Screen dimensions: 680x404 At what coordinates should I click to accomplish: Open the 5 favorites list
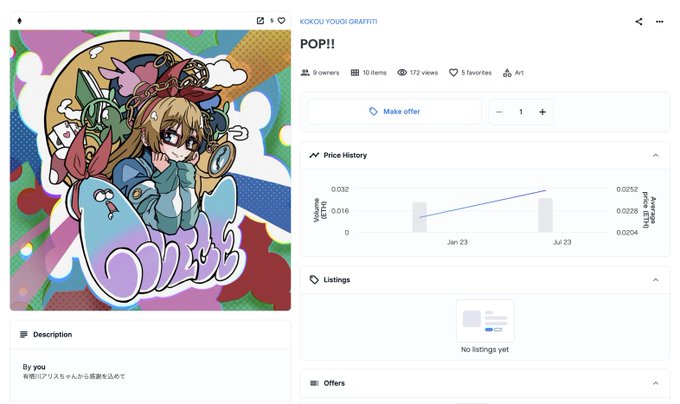pyautogui.click(x=470, y=72)
